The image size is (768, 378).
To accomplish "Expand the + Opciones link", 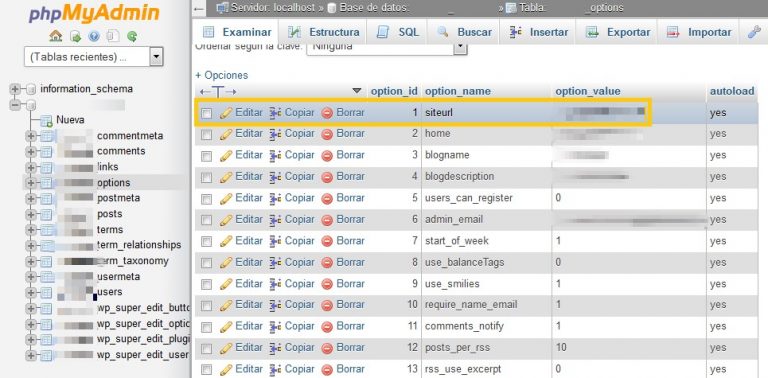I will [222, 75].
